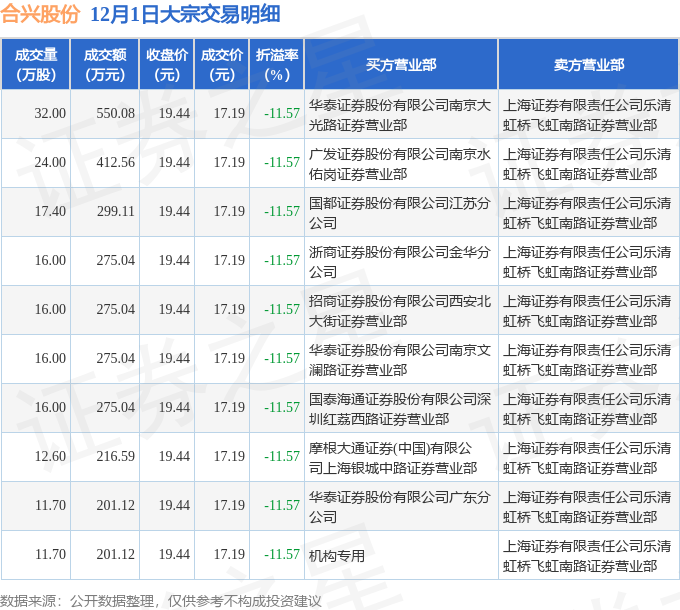Click the 华泰证券南京大光路证券营业部 buyer cell
This screenshot has width=680, height=610.
(x=400, y=114)
